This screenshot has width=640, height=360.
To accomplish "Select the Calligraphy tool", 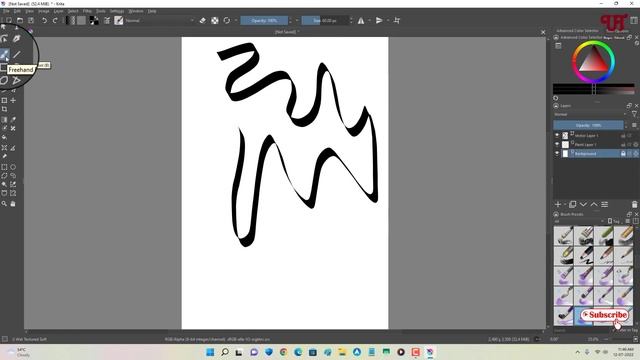I will pos(17,39).
